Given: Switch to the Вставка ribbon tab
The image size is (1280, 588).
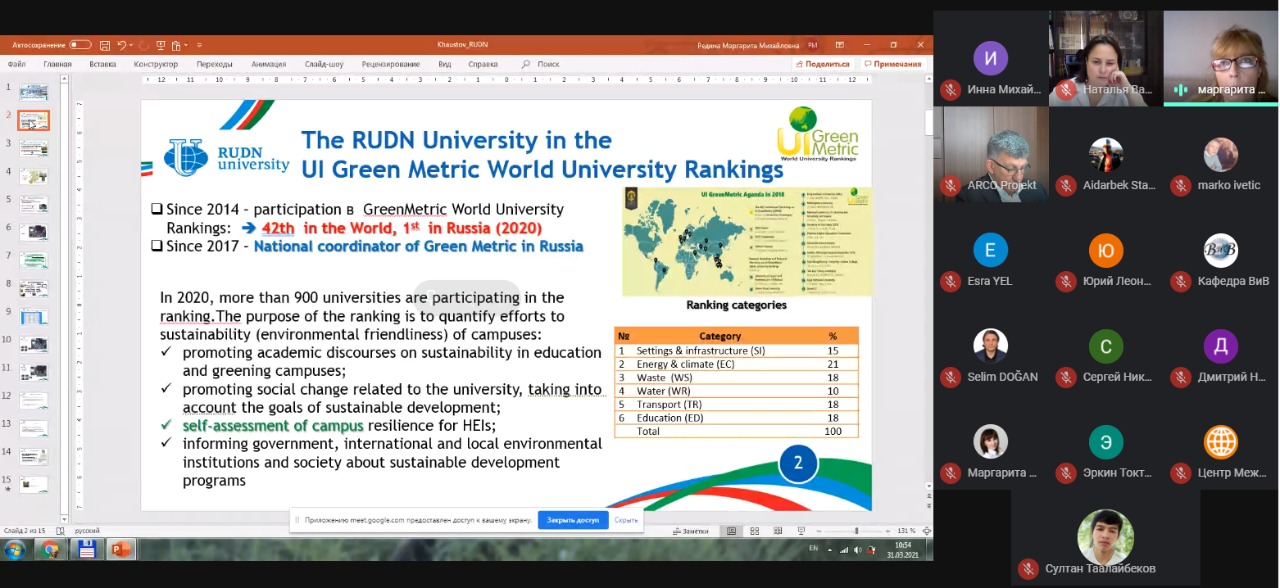Looking at the screenshot, I should [103, 64].
